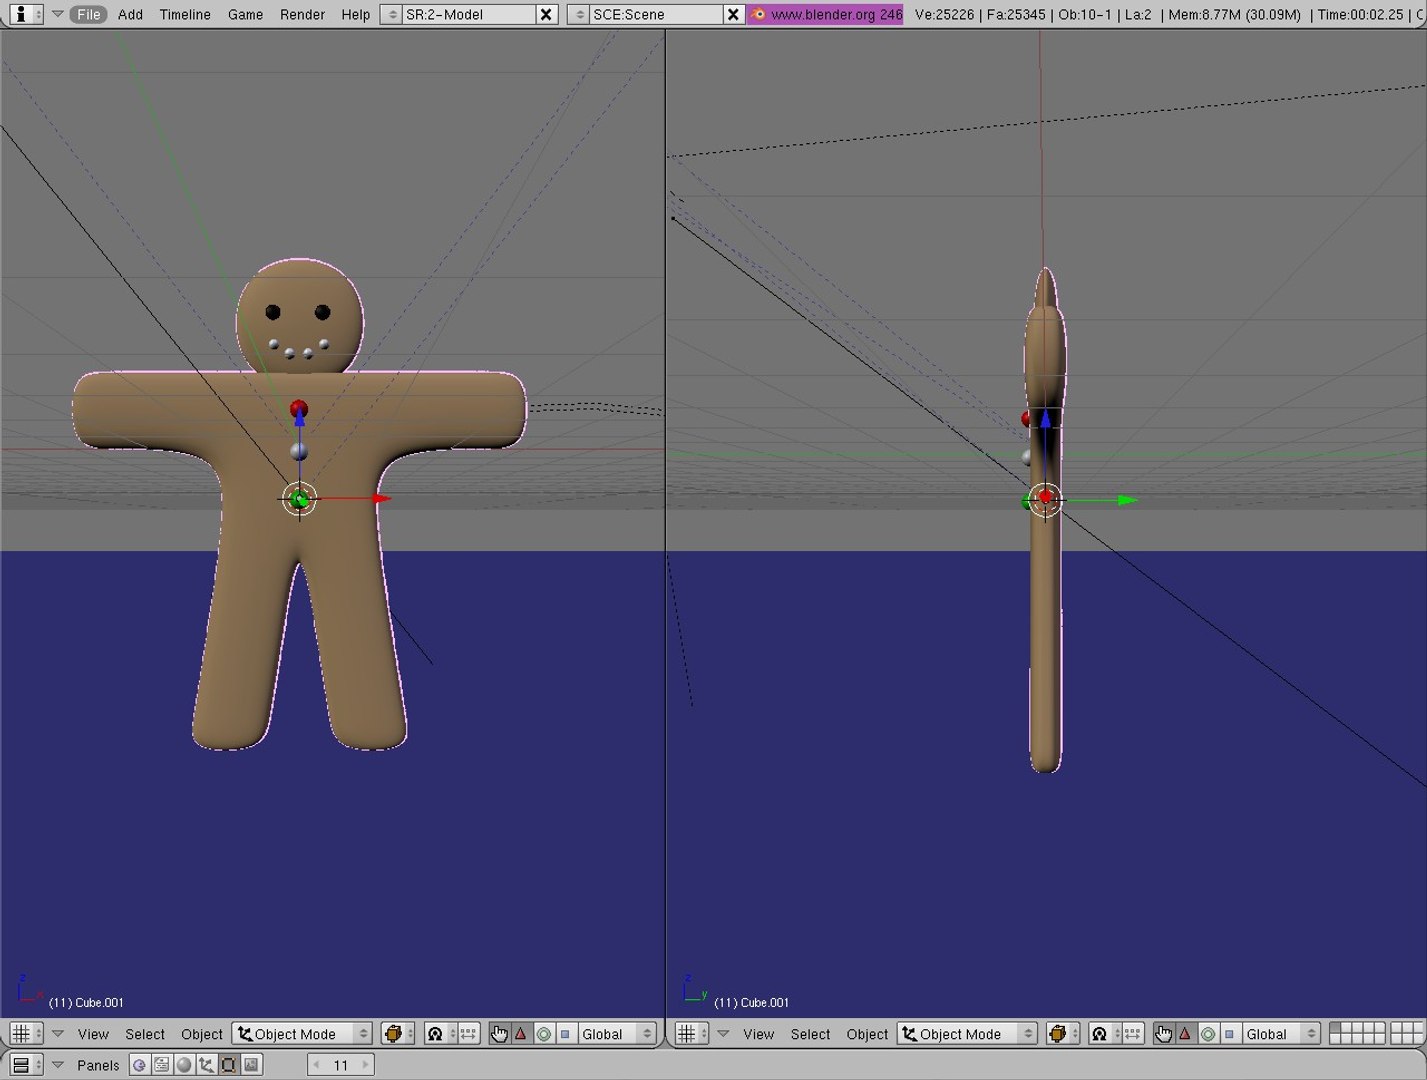Toggle move object centers only in right viewport
Viewport: 1427px width, 1080px height.
(x=1133, y=1034)
